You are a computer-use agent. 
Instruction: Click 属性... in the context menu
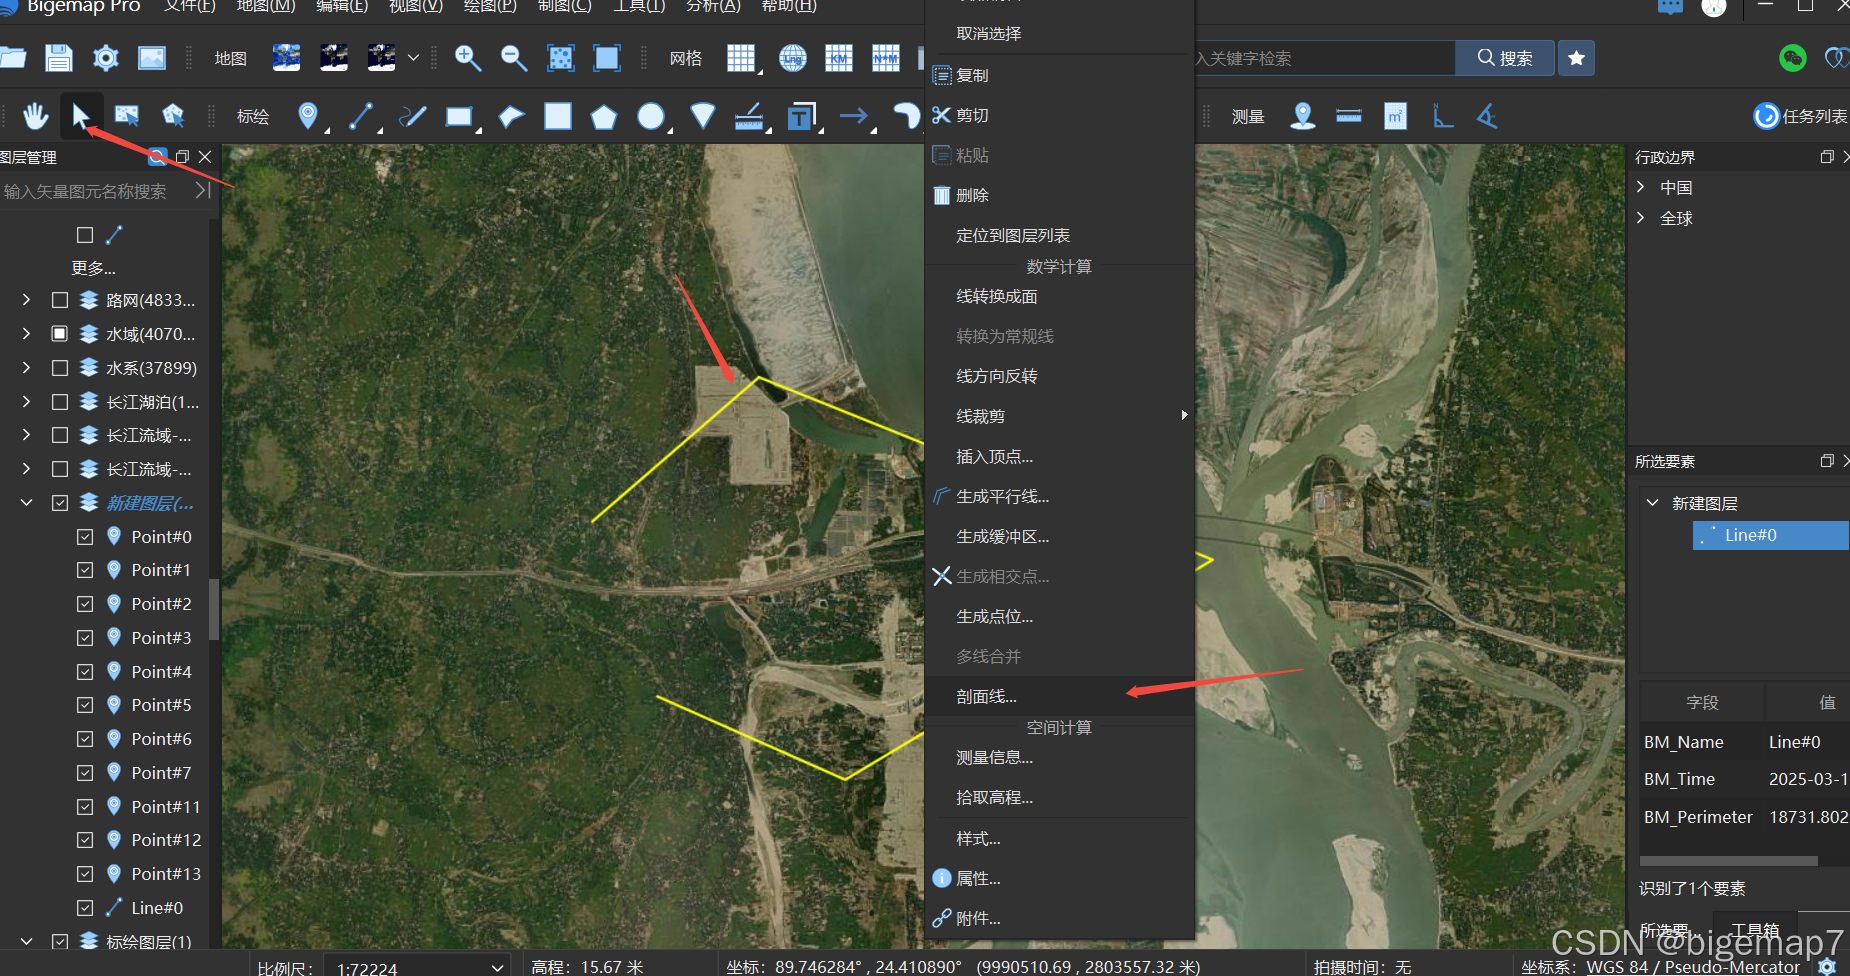[x=1060, y=879]
